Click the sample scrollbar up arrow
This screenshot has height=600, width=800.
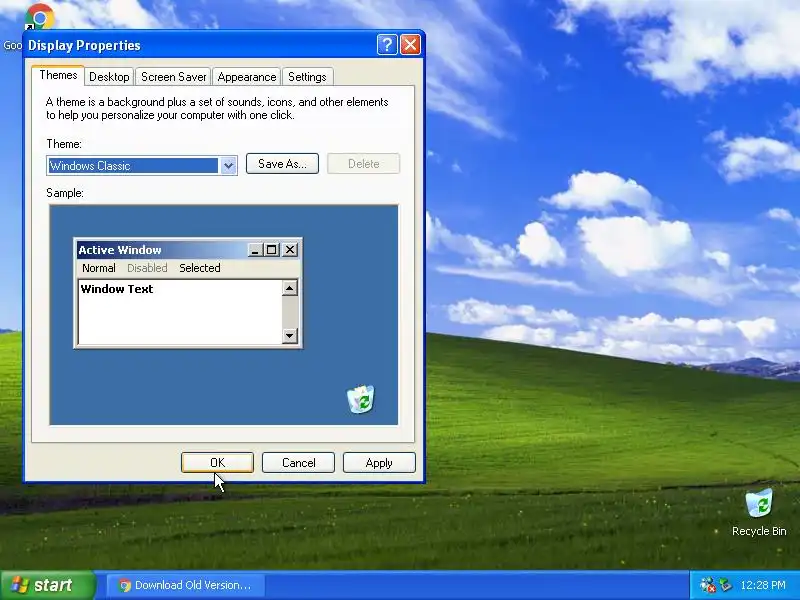(289, 288)
